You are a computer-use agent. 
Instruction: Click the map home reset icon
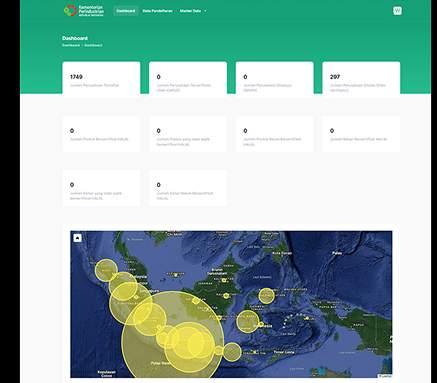pyautogui.click(x=77, y=238)
